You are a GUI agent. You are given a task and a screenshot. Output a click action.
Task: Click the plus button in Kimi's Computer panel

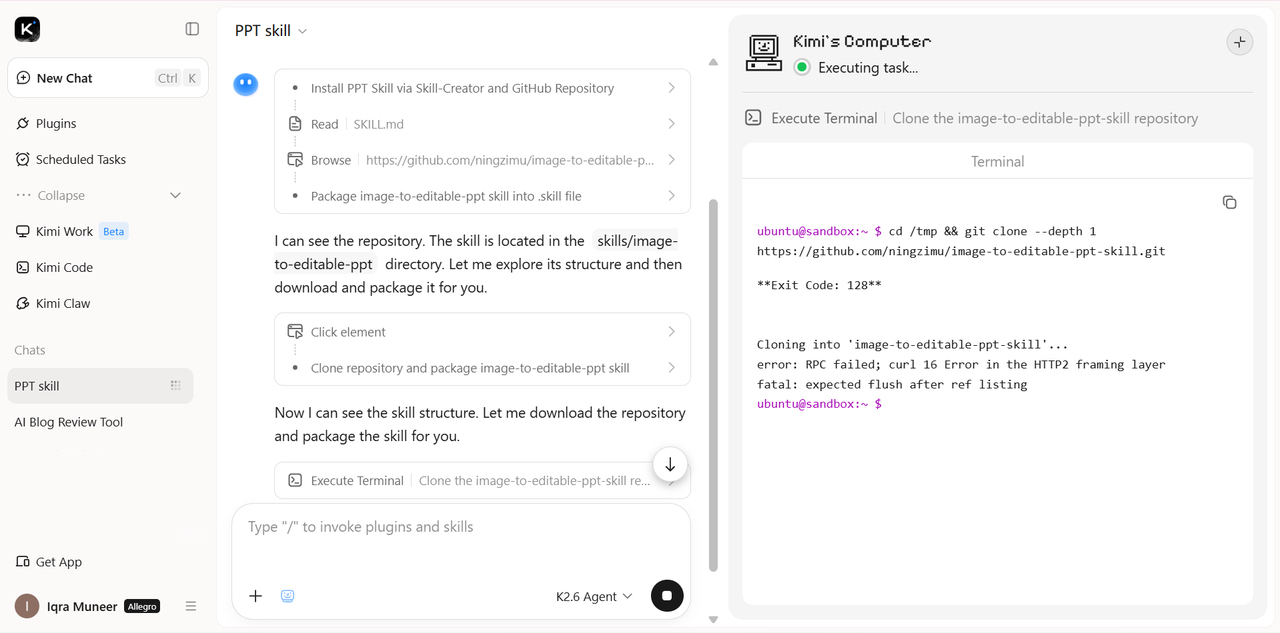tap(1239, 42)
